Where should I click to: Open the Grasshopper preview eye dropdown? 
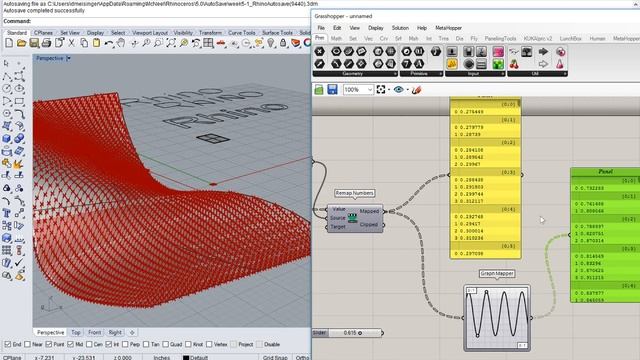click(407, 90)
